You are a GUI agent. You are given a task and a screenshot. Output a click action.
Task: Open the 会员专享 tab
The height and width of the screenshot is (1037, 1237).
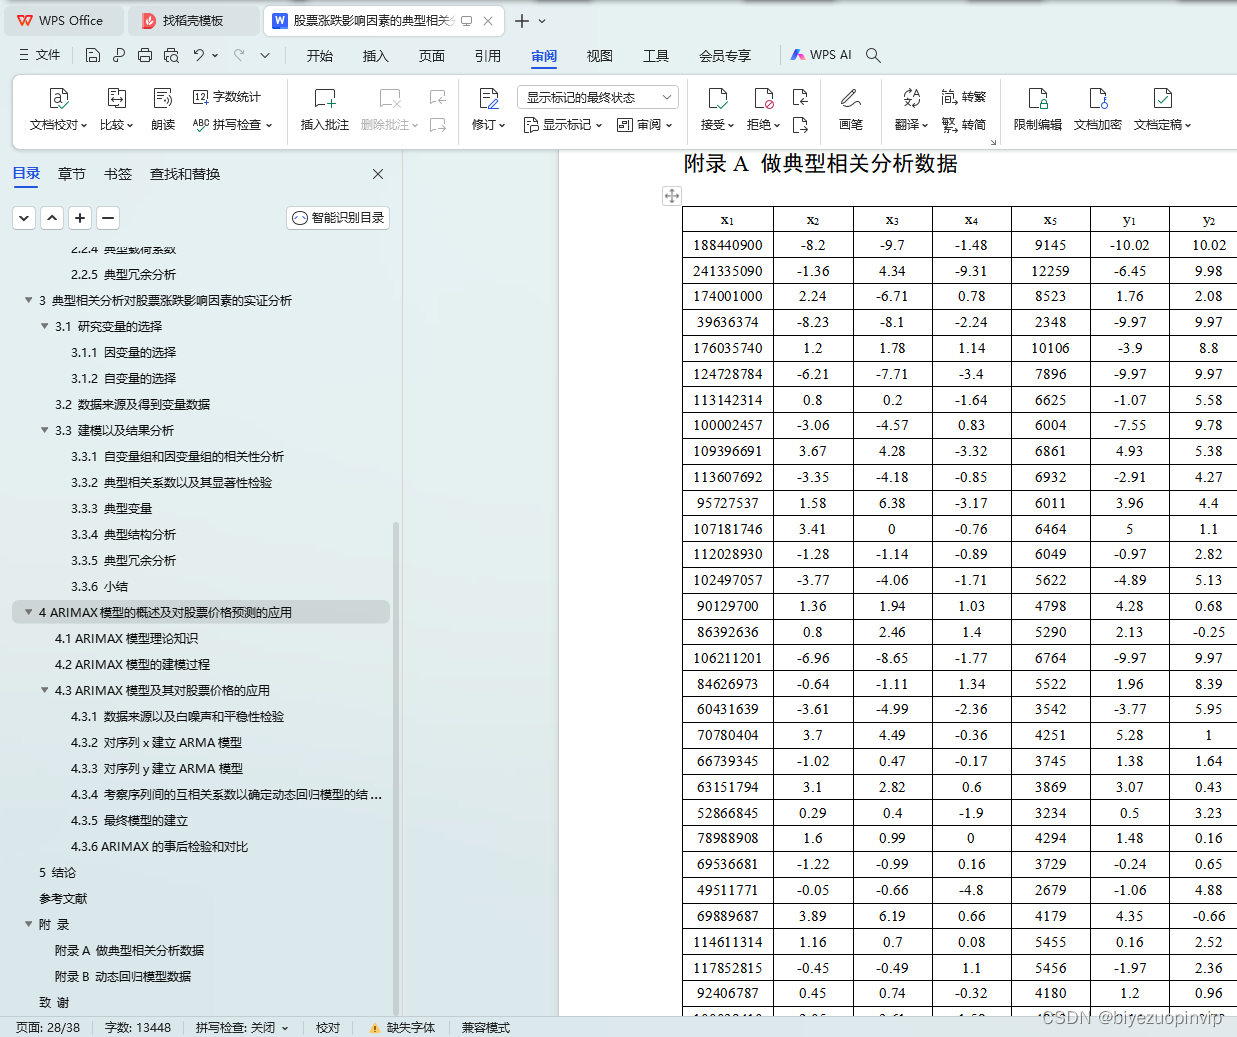725,56
